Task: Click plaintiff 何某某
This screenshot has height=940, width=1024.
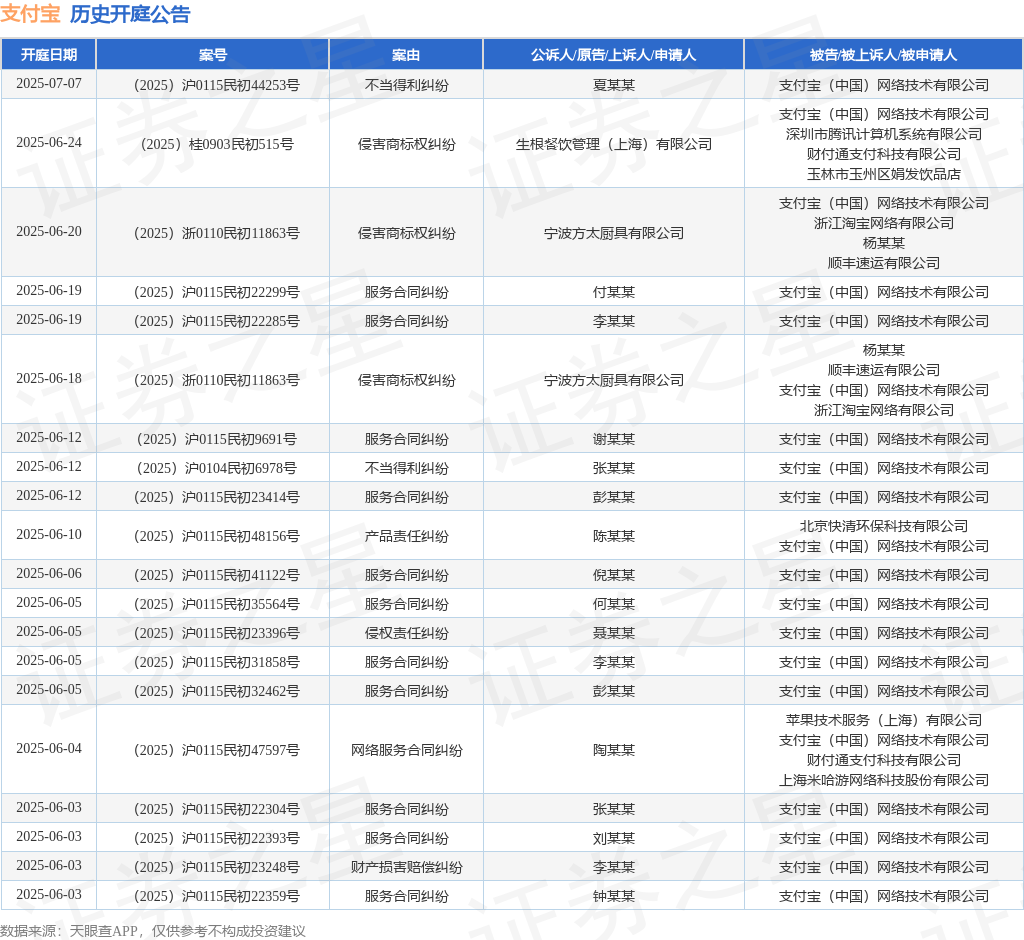Action: point(614,604)
